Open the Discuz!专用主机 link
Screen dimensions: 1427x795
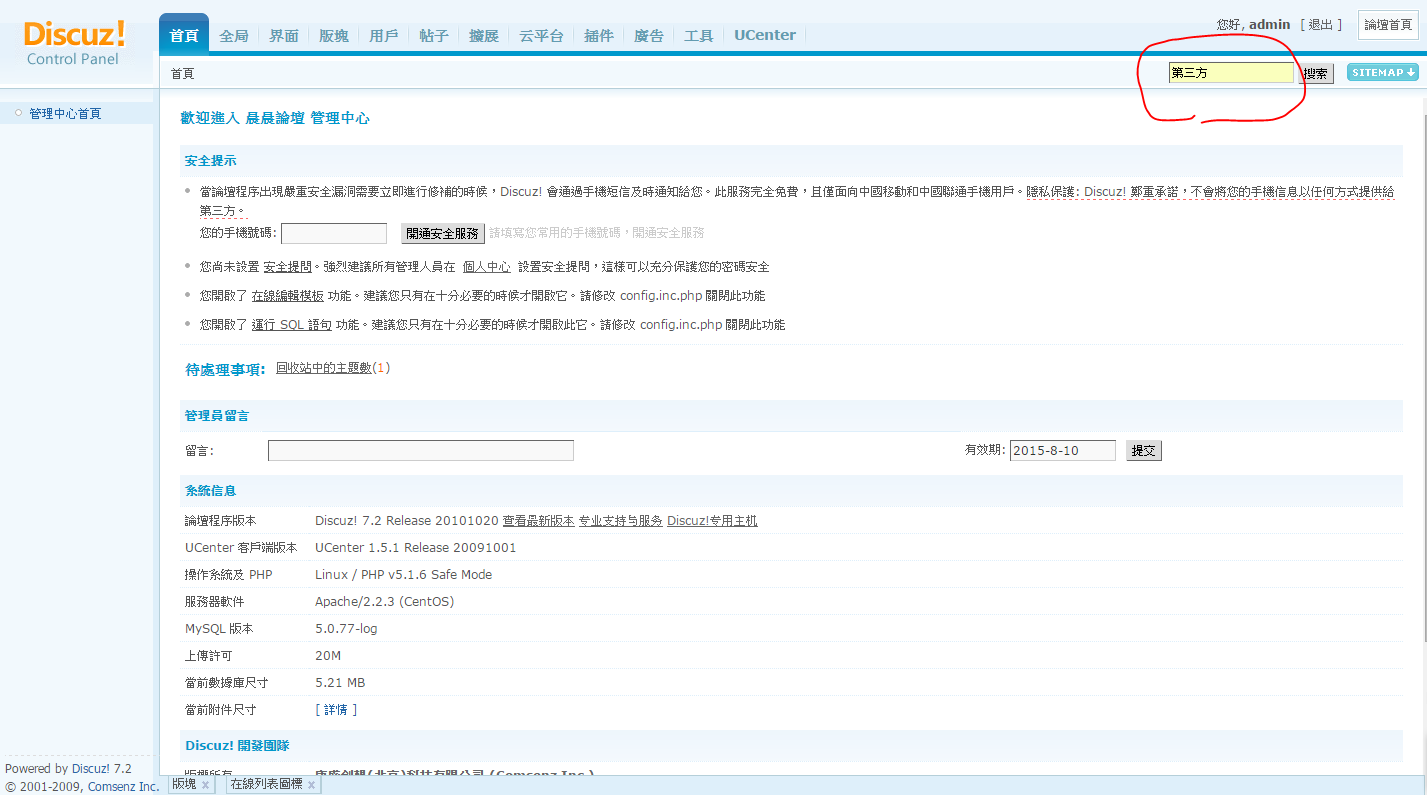[712, 521]
